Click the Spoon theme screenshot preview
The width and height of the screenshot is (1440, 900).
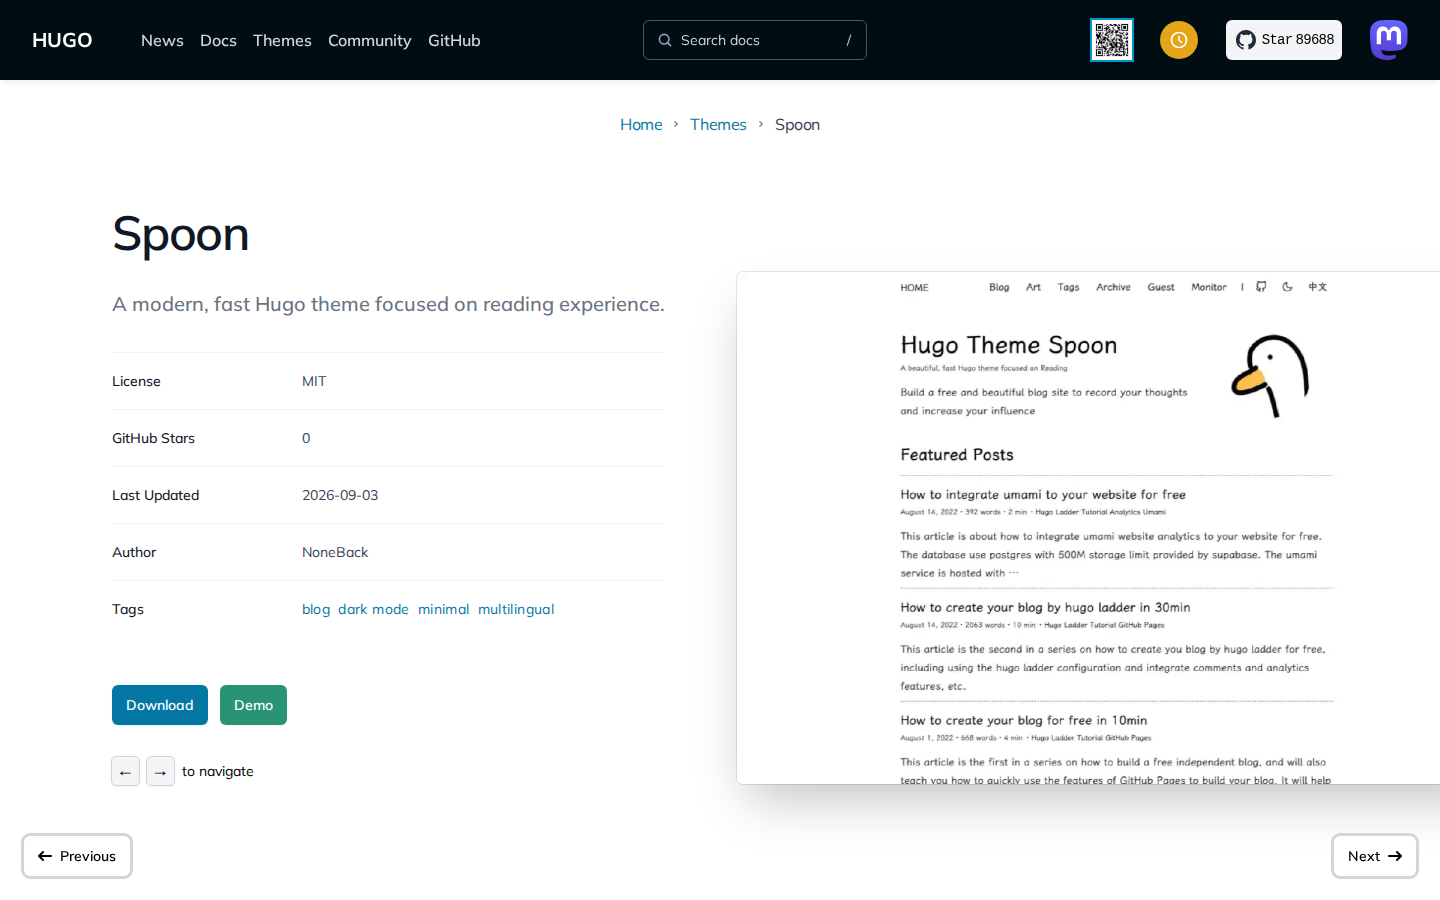click(1088, 528)
